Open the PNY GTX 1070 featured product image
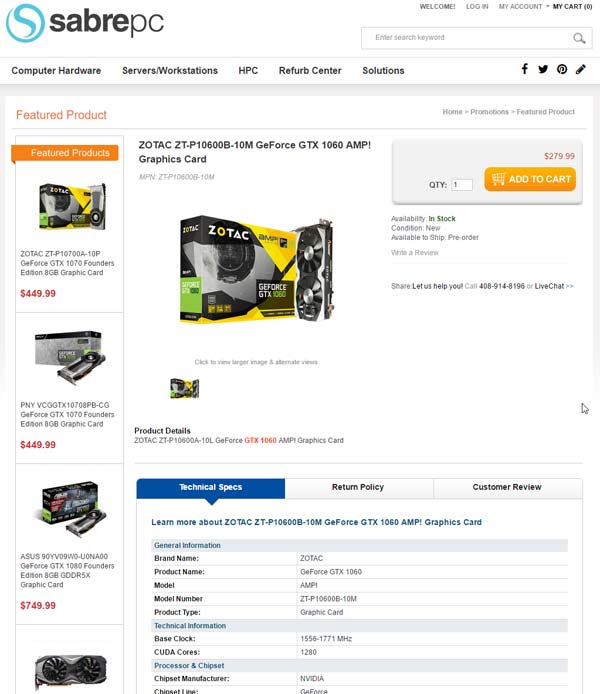600x694 pixels. (x=70, y=358)
